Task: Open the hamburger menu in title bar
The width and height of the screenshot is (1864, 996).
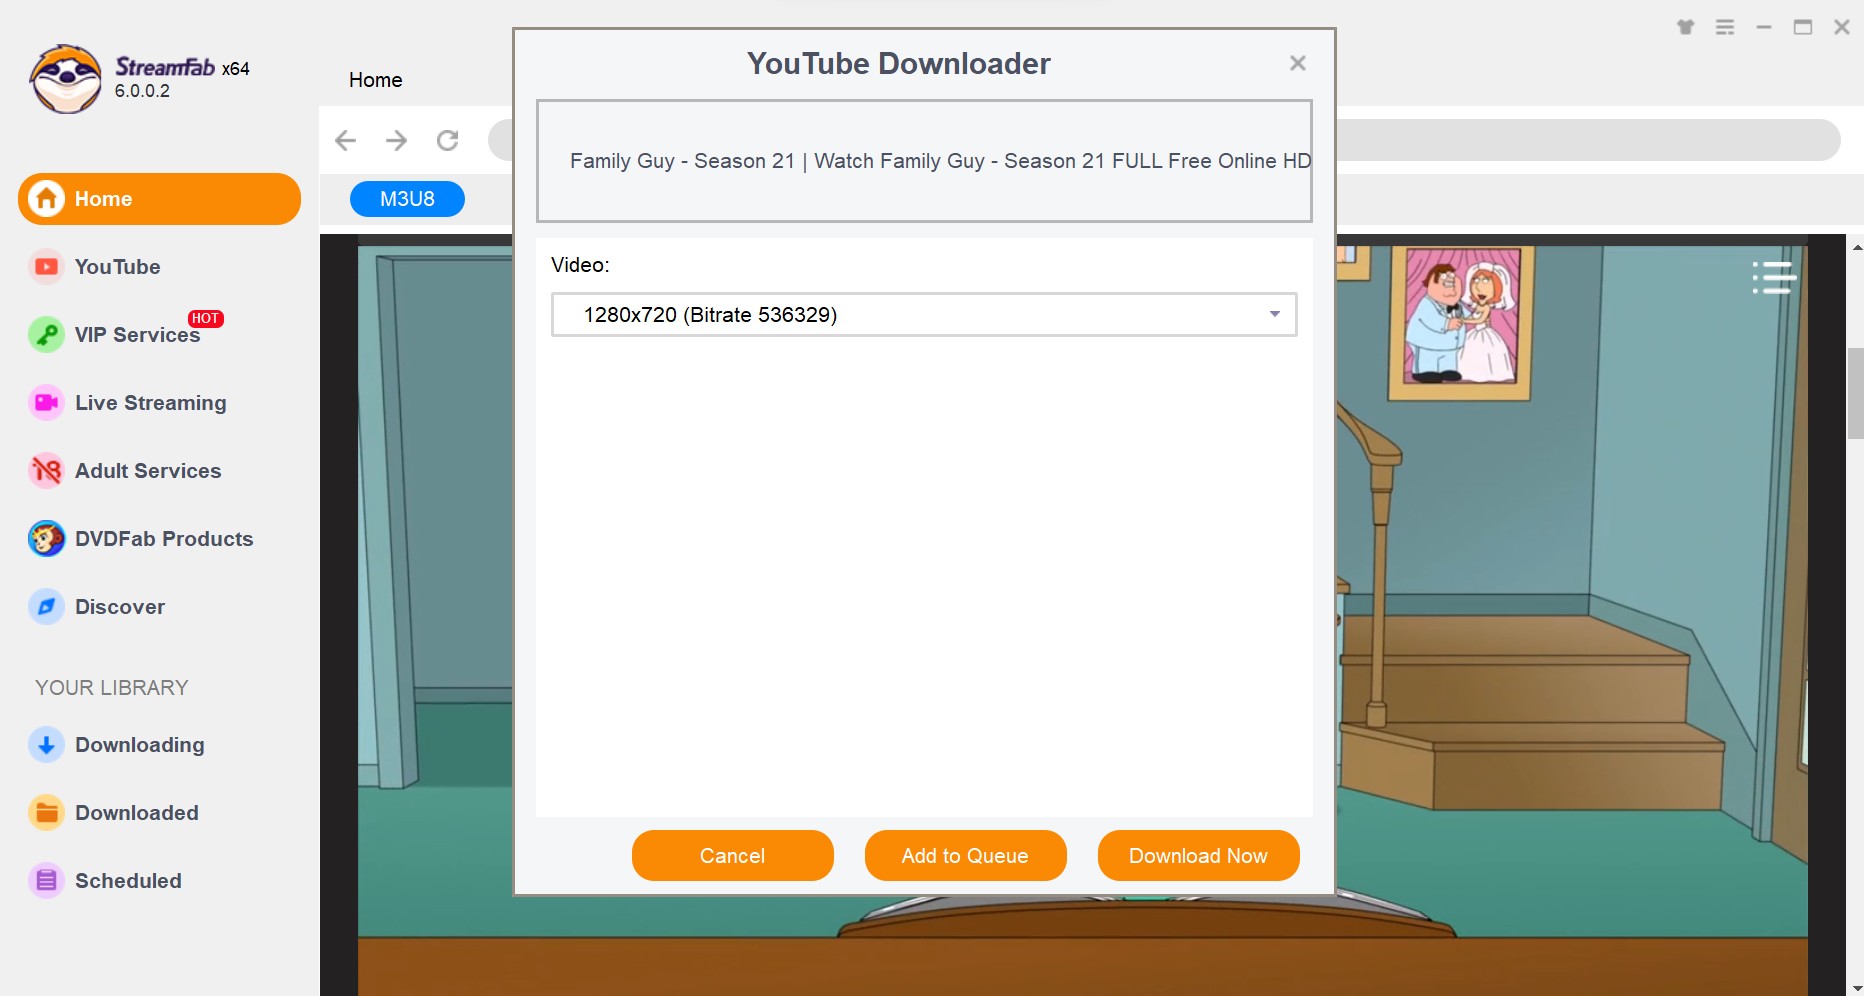Action: tap(1725, 27)
